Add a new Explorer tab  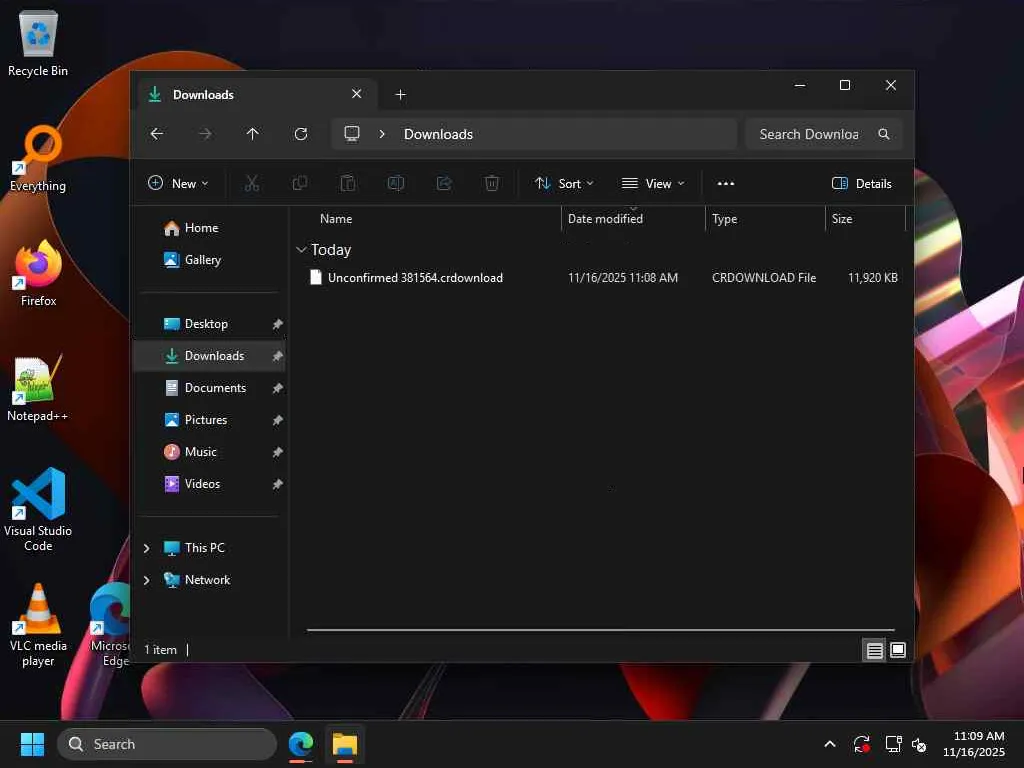point(400,95)
